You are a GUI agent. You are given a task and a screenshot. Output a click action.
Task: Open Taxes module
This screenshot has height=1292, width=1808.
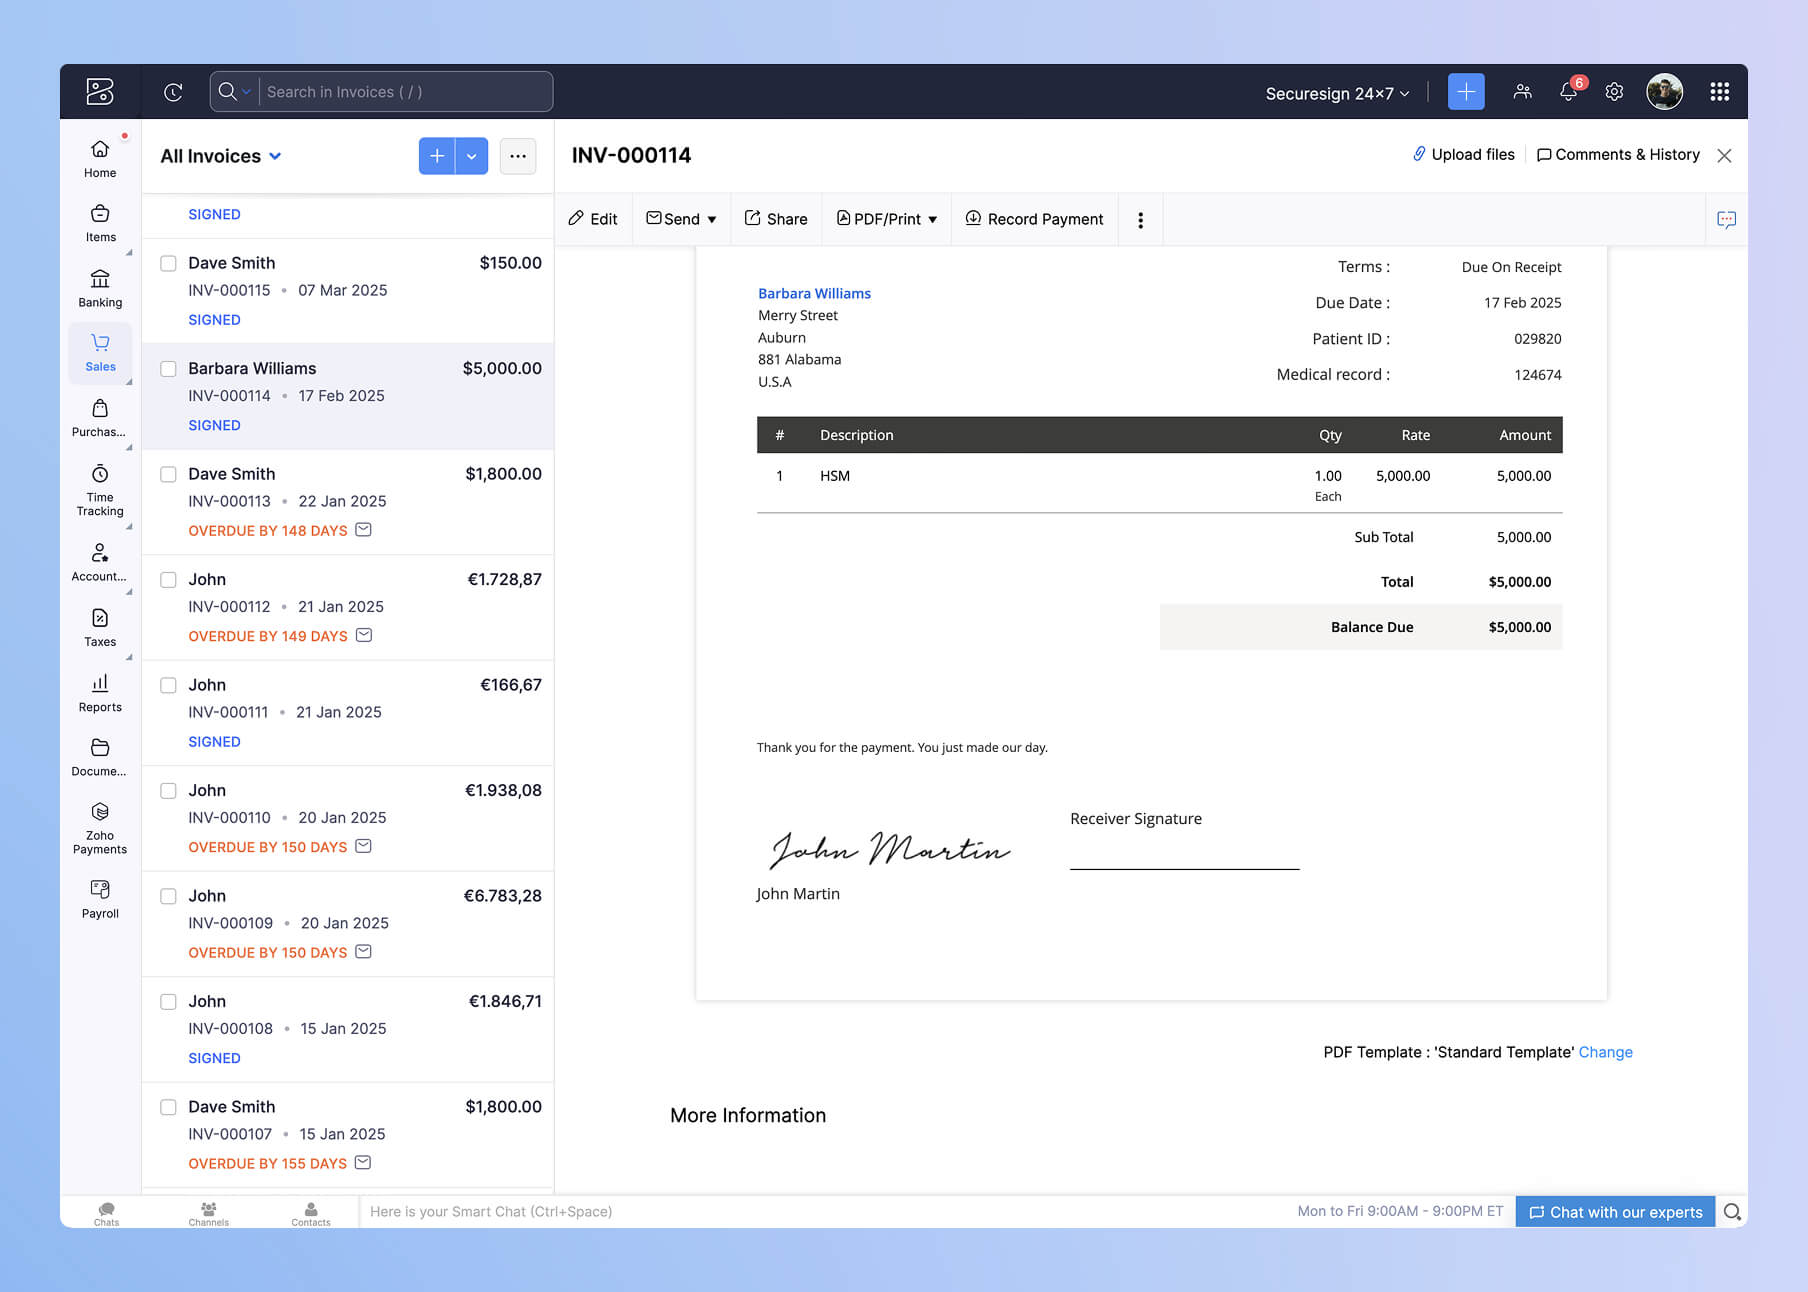click(x=100, y=628)
